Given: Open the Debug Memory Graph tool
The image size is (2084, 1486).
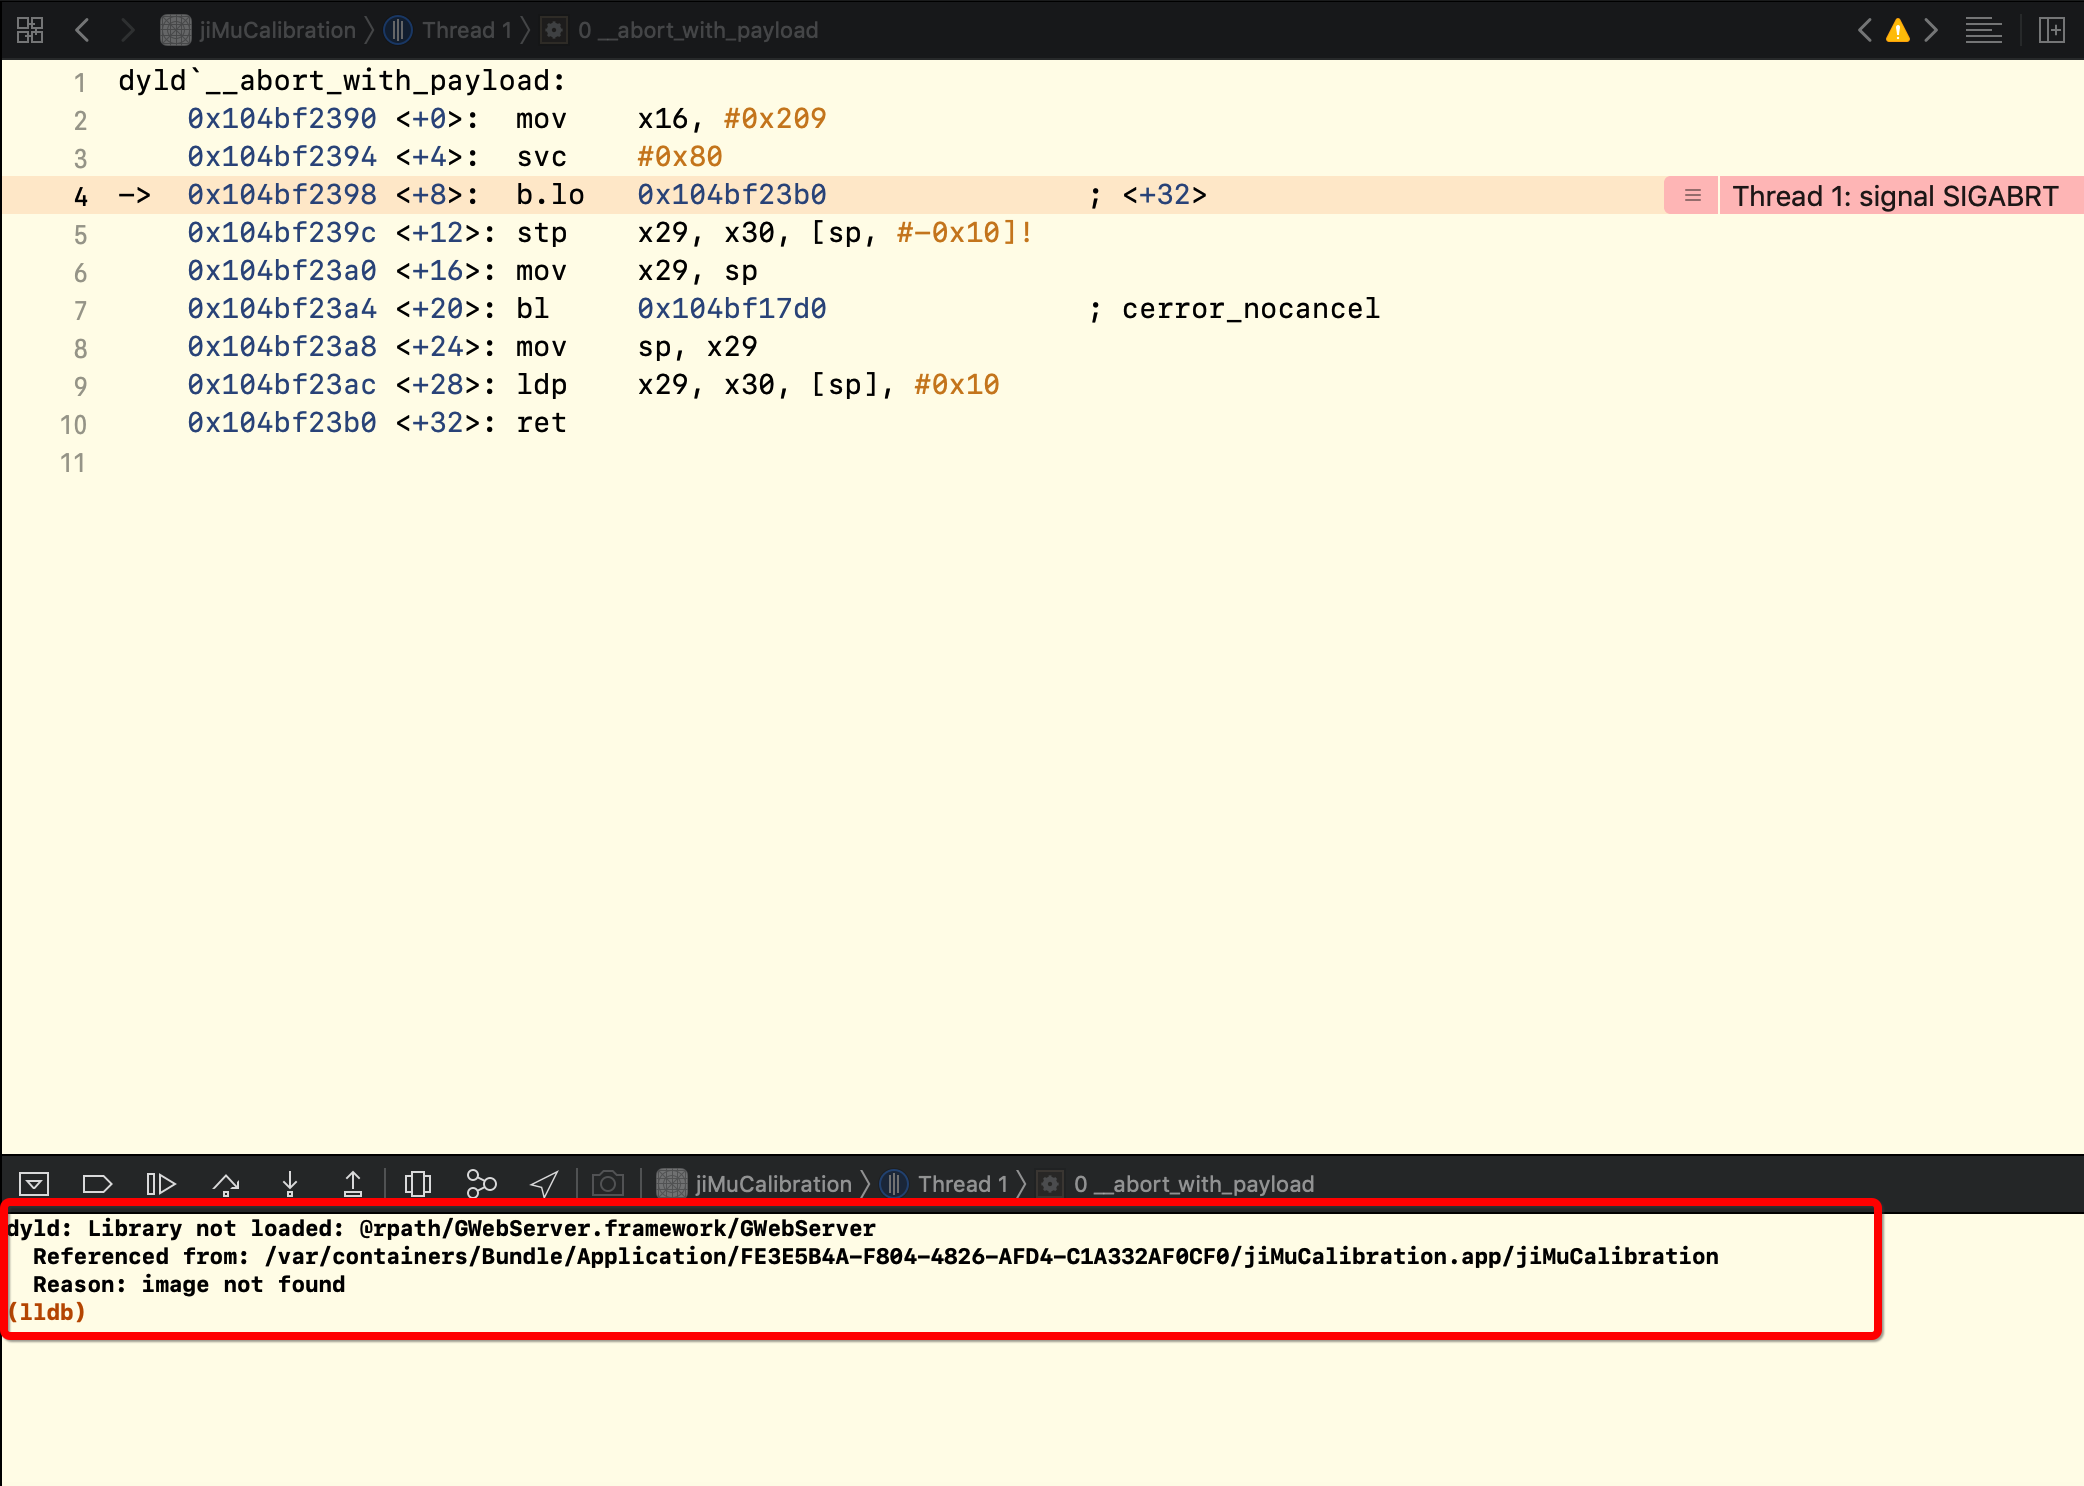Looking at the screenshot, I should (x=481, y=1184).
